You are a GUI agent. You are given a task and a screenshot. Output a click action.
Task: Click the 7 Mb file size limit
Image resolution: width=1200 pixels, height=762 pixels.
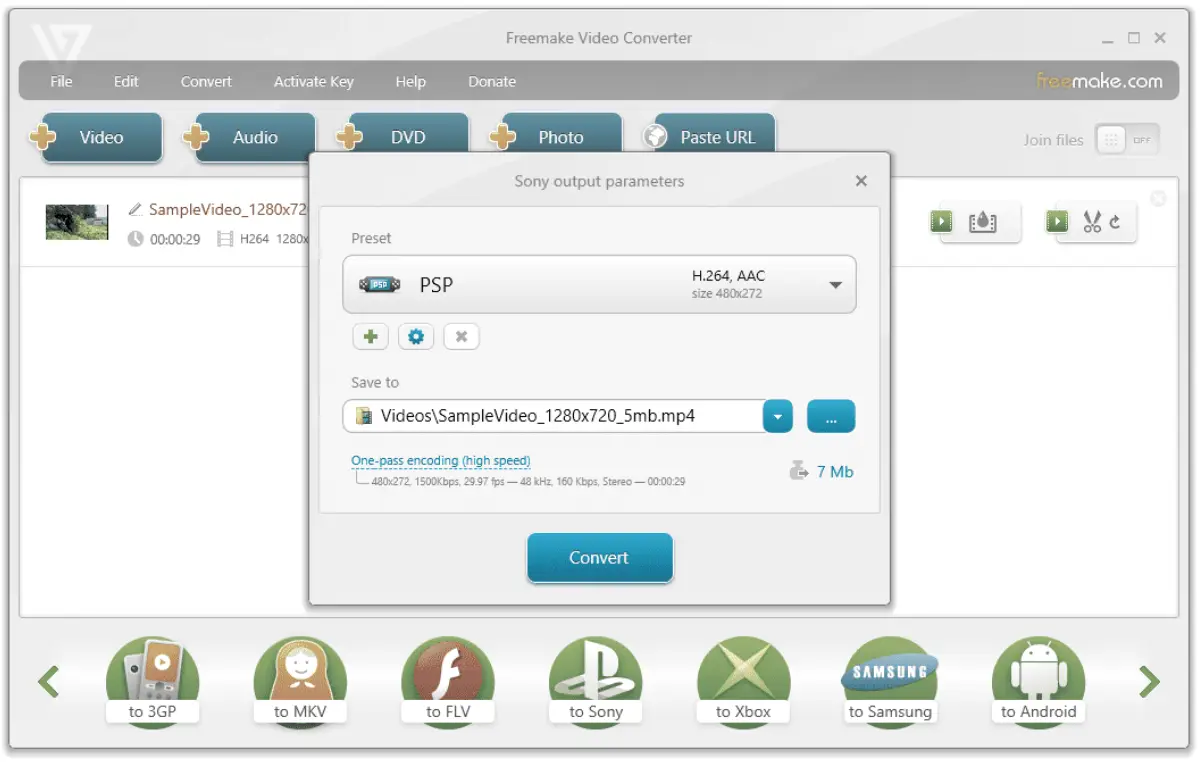coord(822,471)
